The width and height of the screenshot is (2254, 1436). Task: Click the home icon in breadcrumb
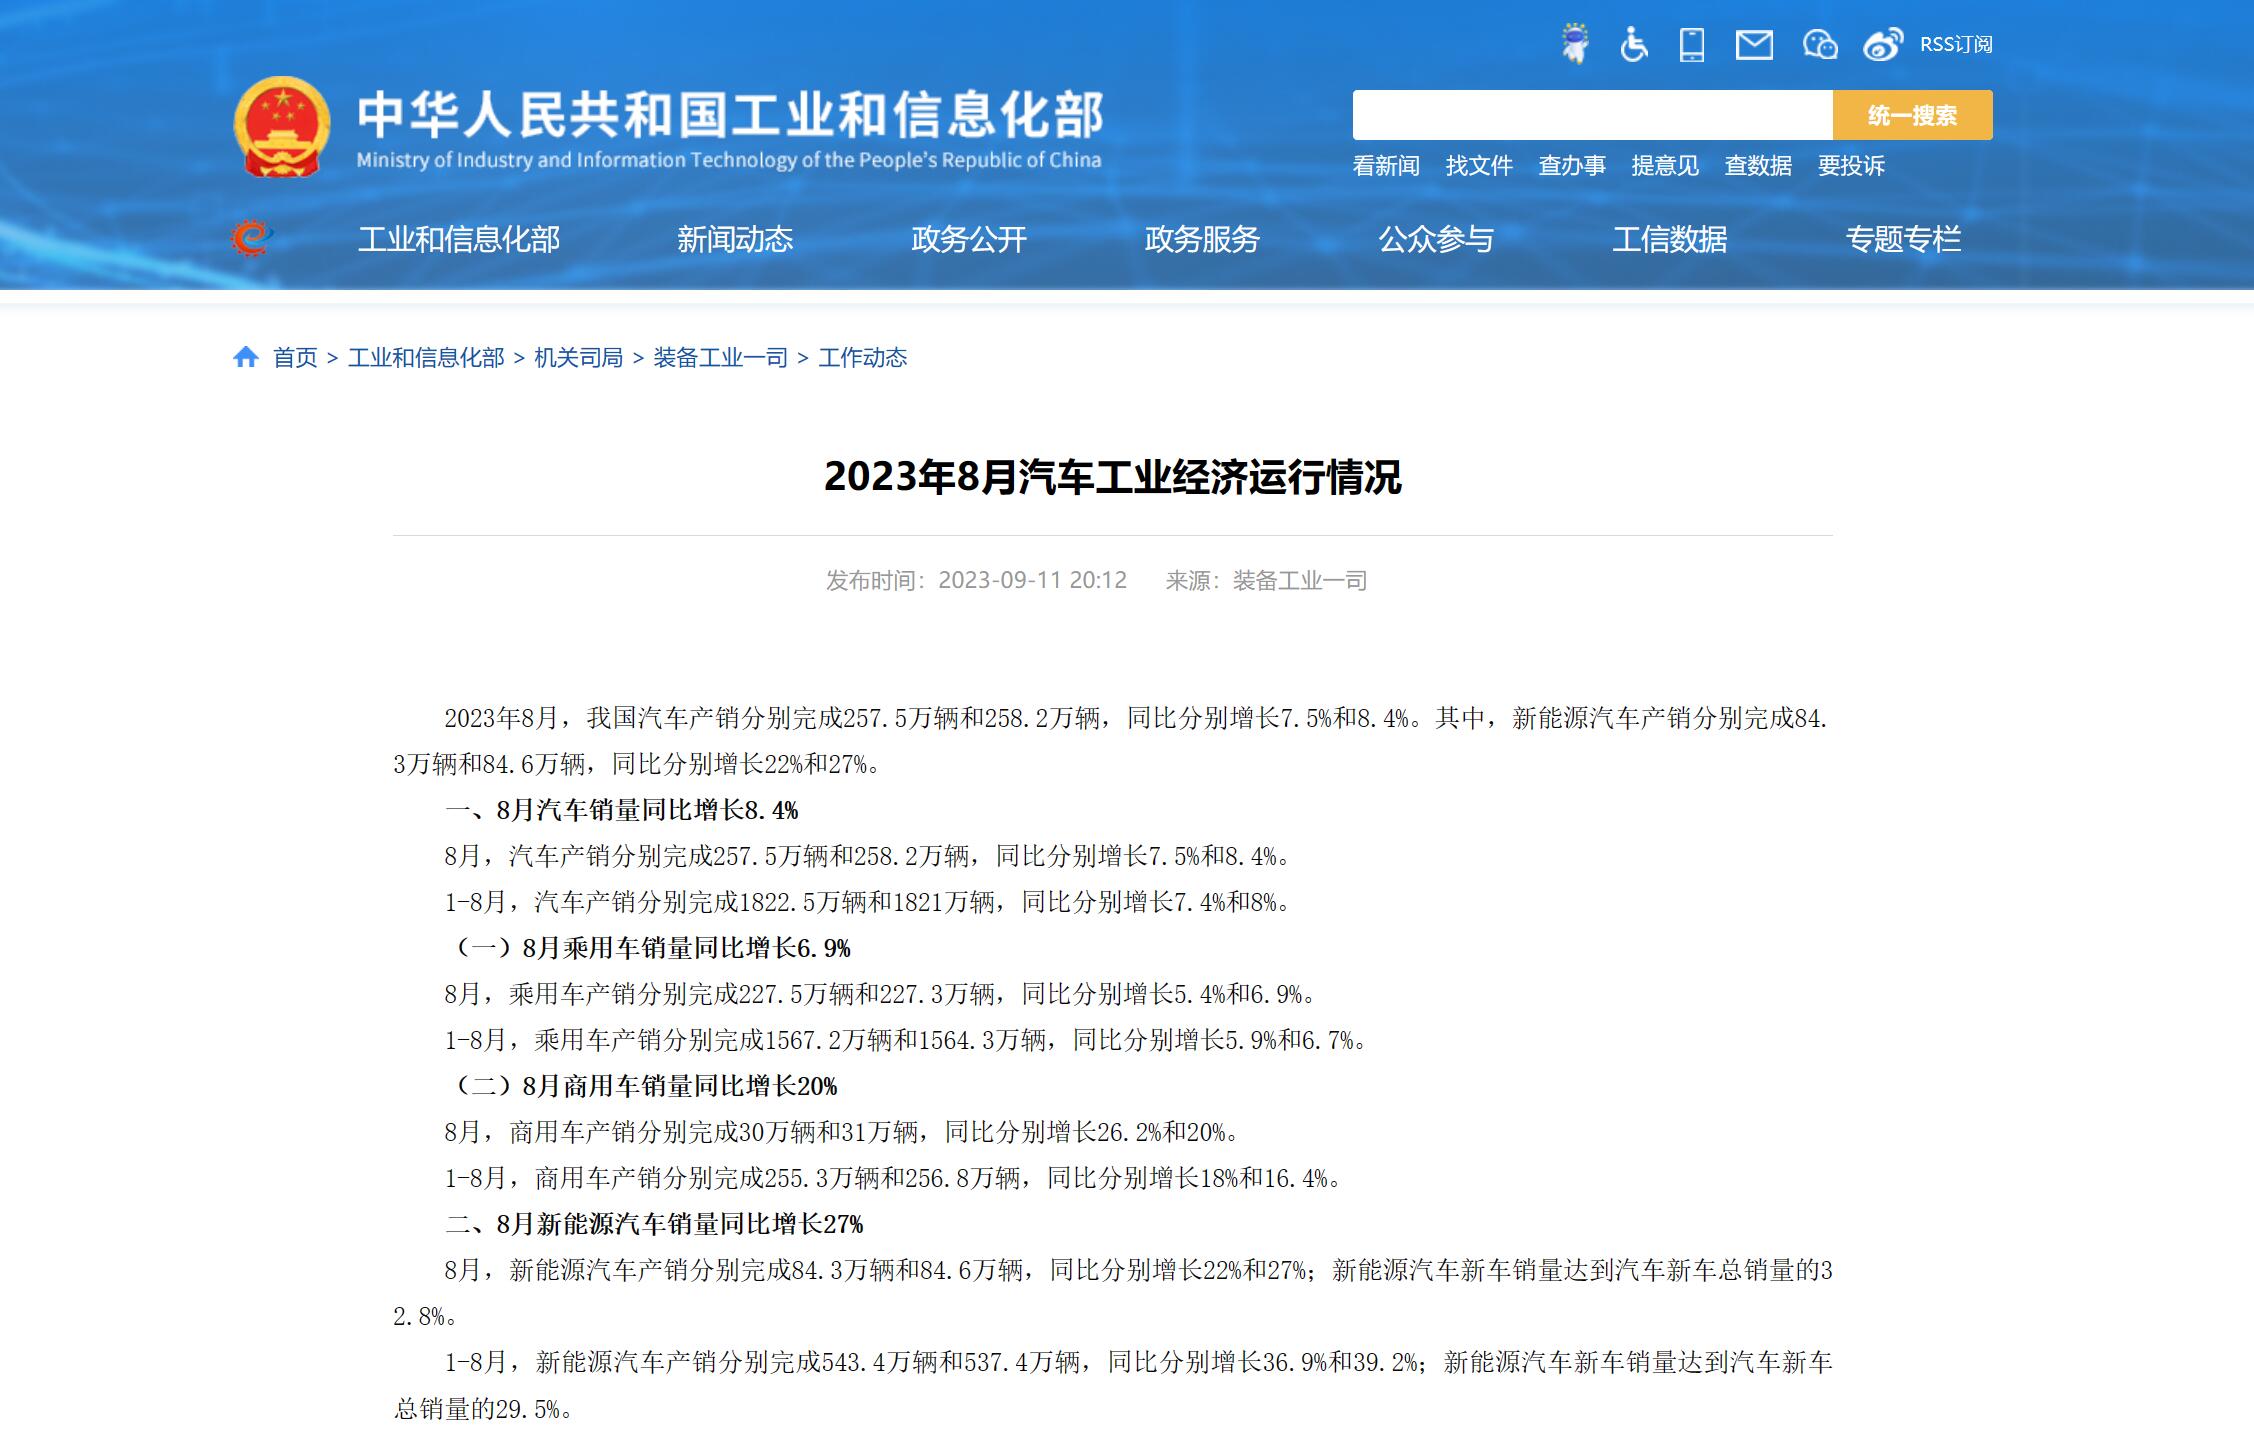(x=246, y=357)
